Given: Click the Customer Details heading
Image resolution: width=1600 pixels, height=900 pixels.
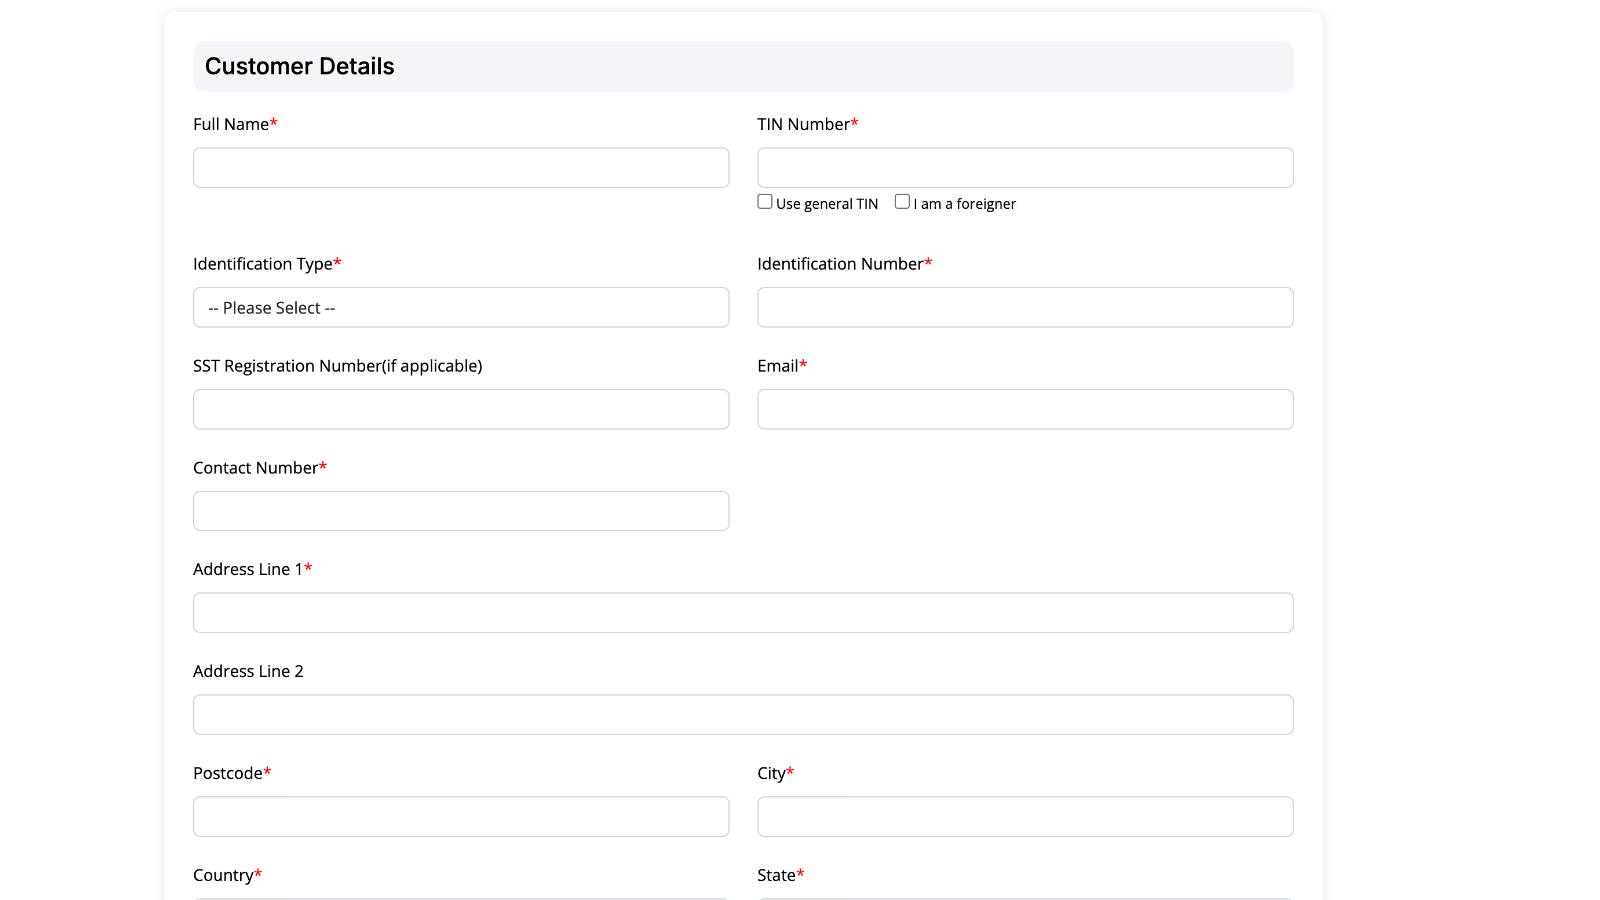Looking at the screenshot, I should pos(300,66).
